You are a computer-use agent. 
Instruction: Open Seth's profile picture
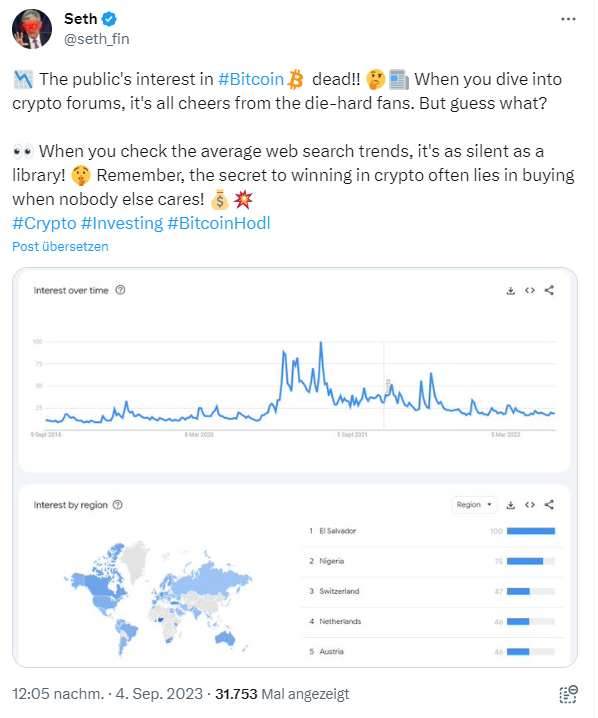32,29
